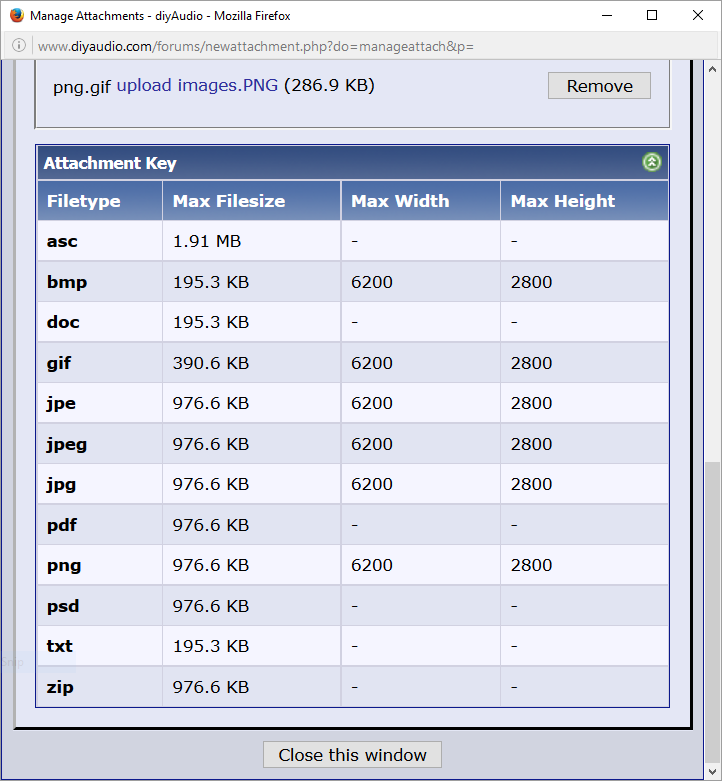Collapse the Attachment Key panel
The image size is (722, 781).
651,162
